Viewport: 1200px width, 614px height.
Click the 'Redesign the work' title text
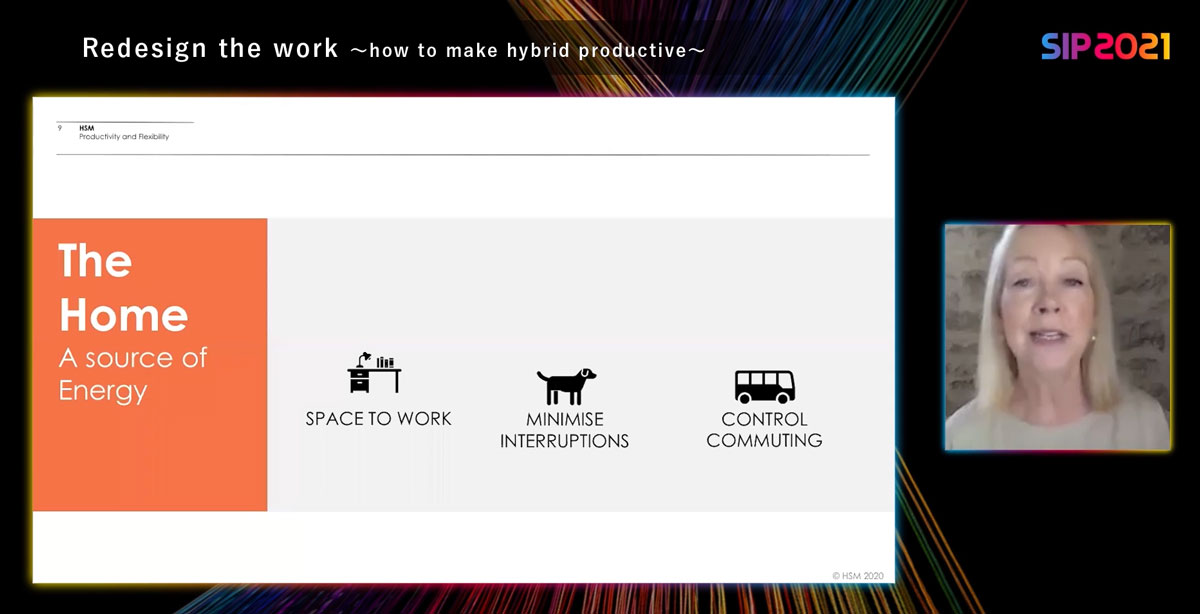point(210,48)
